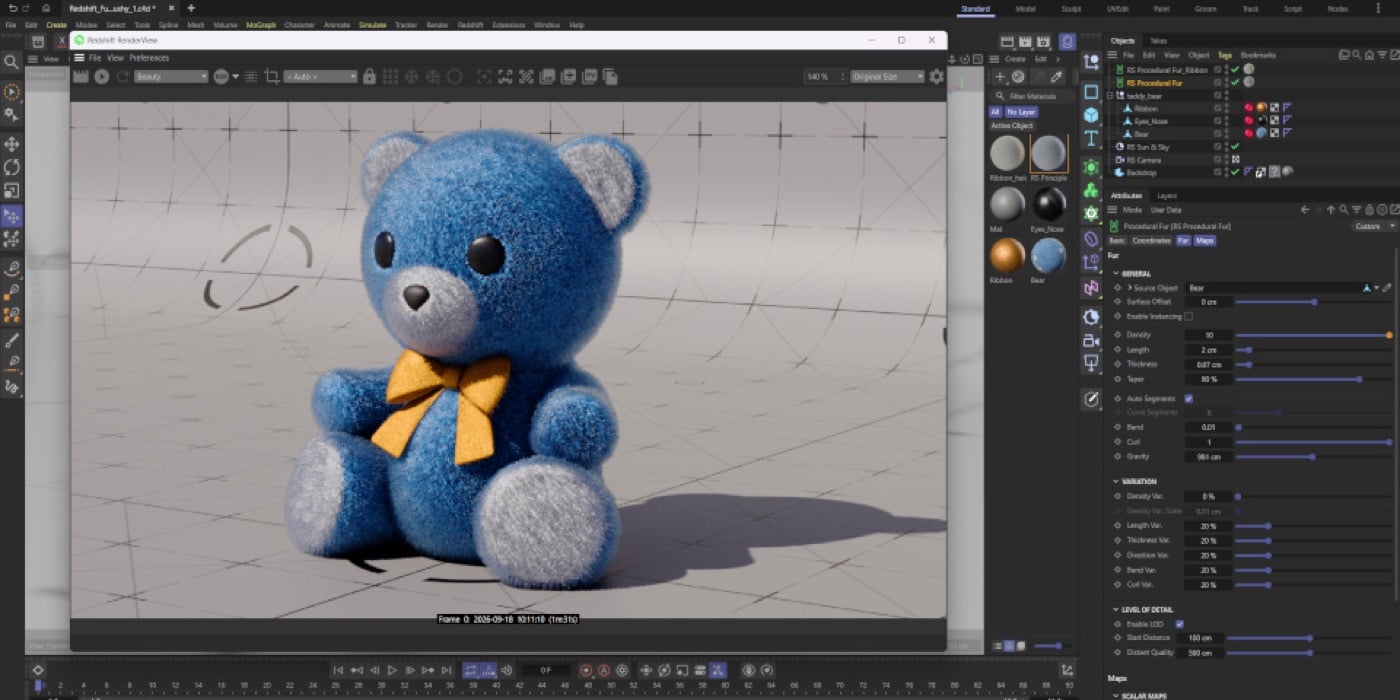The image size is (1400, 700).
Task: Click the camera object icon in tool column
Action: point(1091,340)
